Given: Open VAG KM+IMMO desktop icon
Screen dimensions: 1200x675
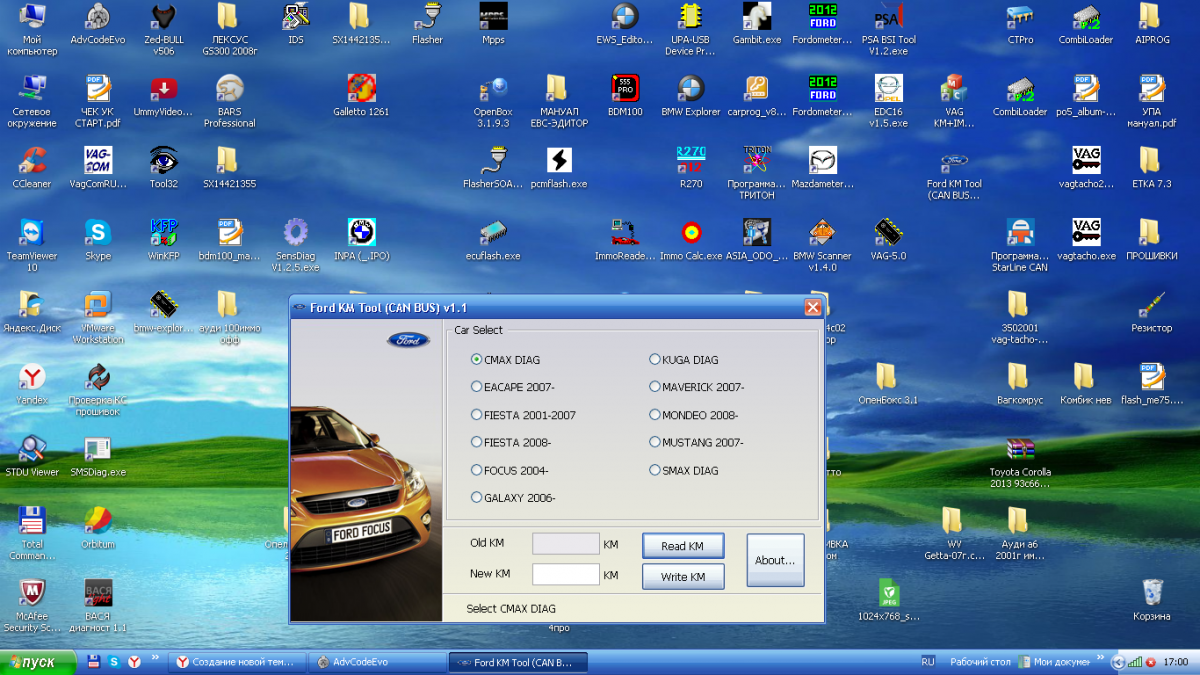Looking at the screenshot, I should point(954,101).
